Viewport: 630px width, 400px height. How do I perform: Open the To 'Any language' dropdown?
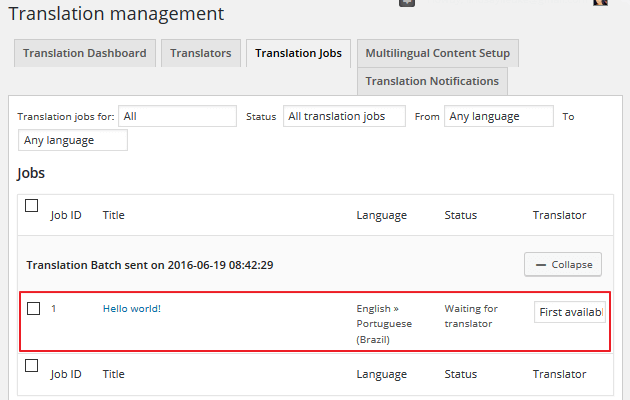point(73,140)
